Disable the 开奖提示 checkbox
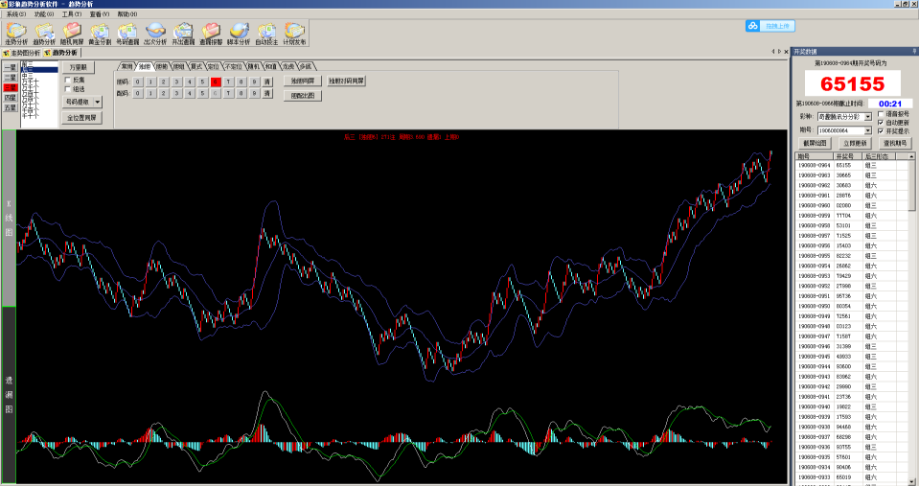 880,130
